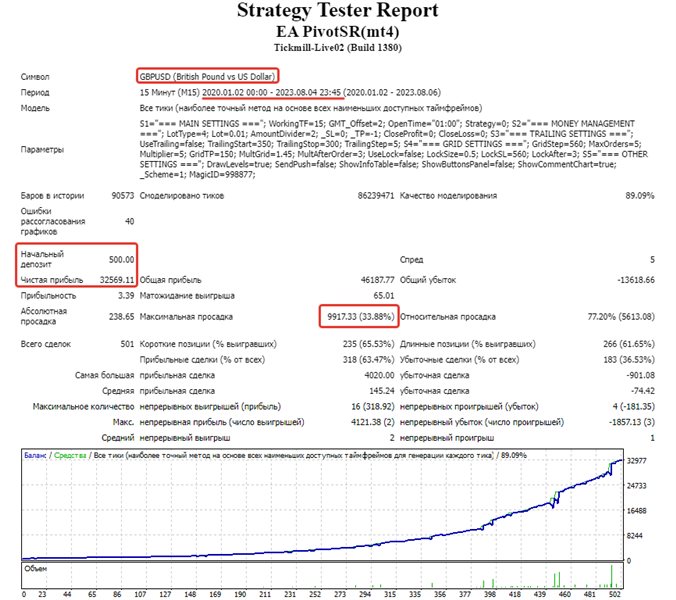Image resolution: width=676 pixels, height=600 pixels.
Task: Click 'Качество моделирования' label
Action: tap(448, 196)
